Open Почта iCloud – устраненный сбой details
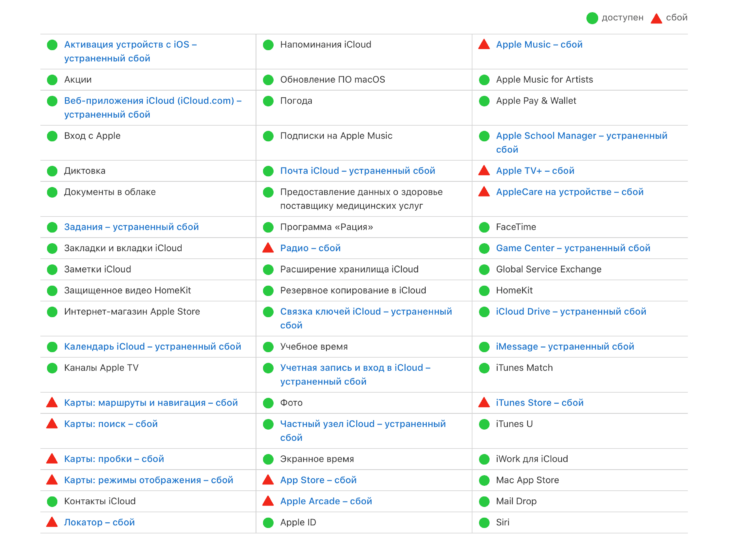740x538 pixels. point(357,171)
